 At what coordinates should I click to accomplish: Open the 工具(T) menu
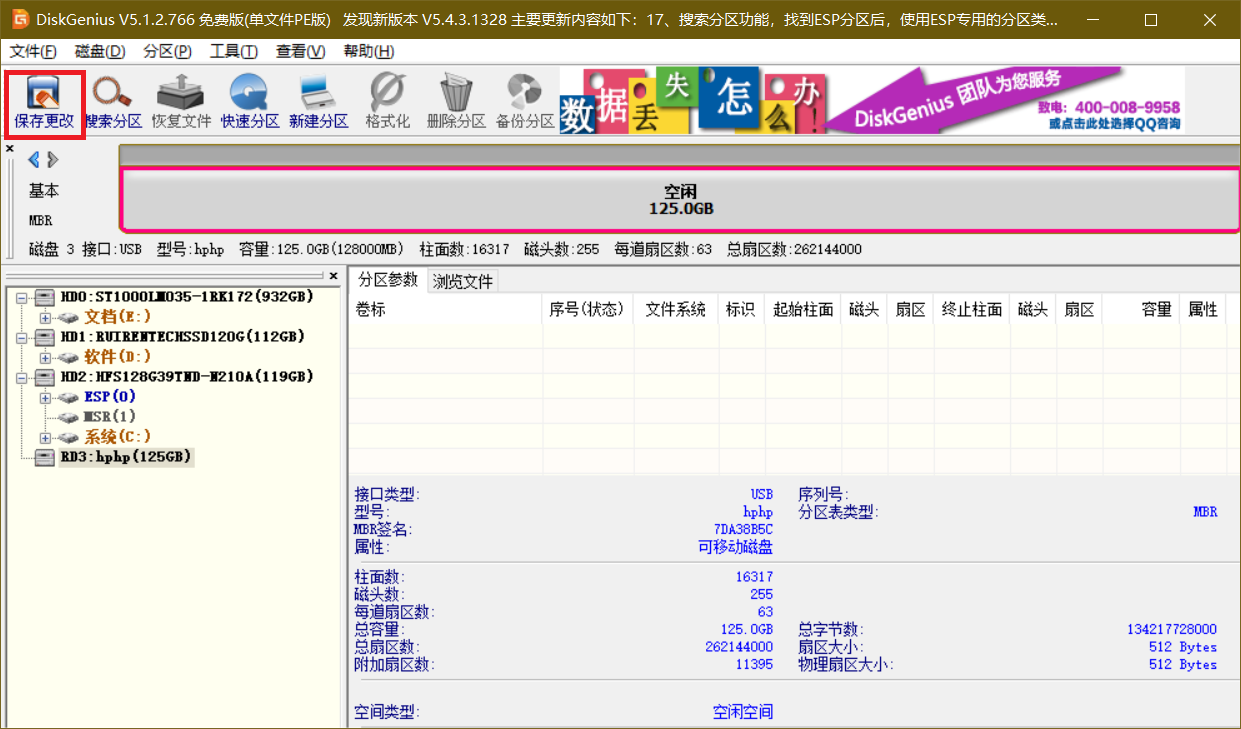coord(233,51)
